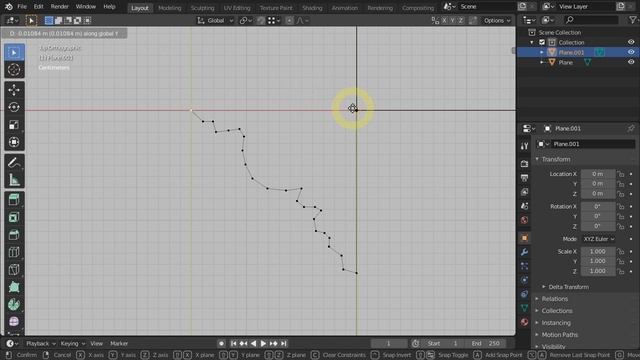Viewport: 640px width, 360px height.
Task: Select the Bevel tool
Action: [x=14, y=235]
